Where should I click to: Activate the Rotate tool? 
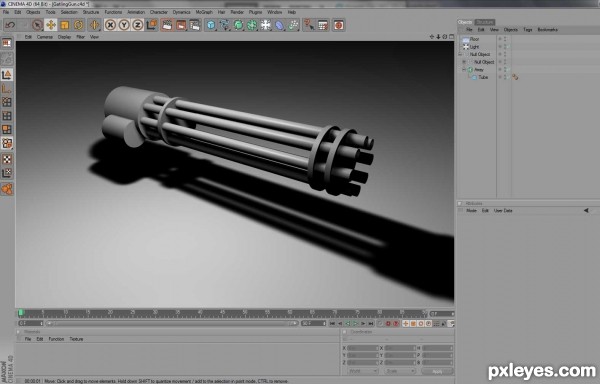78,25
